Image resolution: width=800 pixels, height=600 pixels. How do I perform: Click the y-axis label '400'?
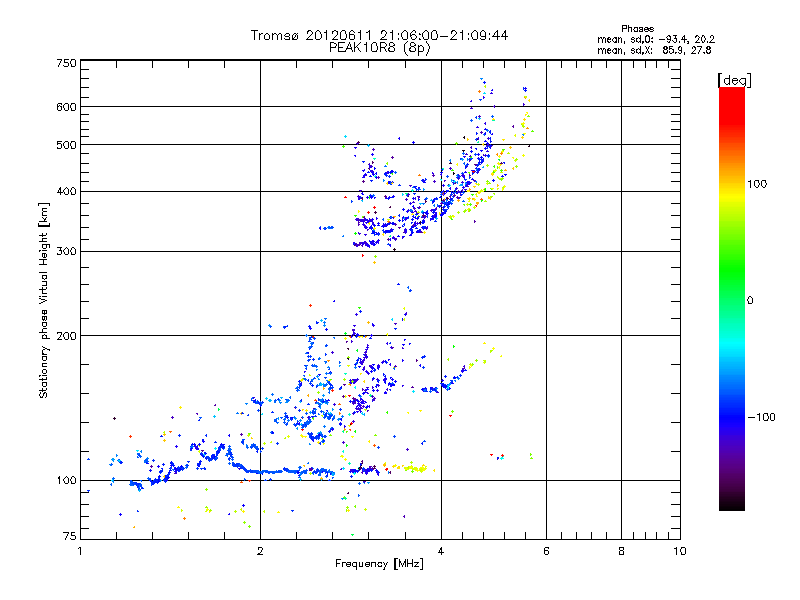66,192
